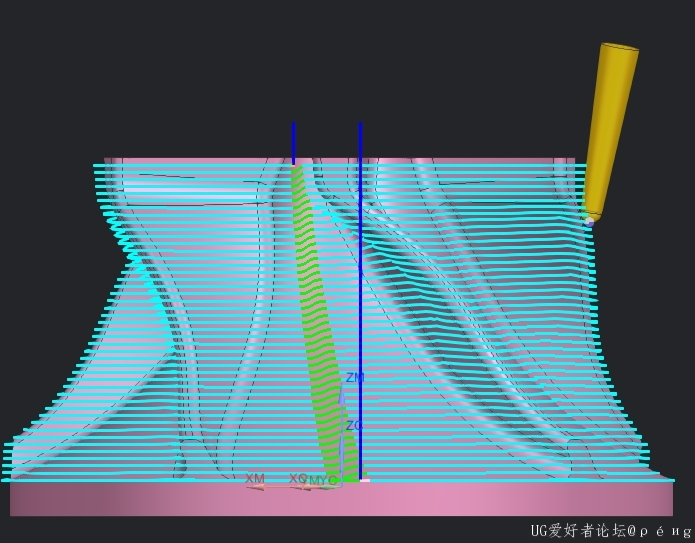Select the pink base plate of the part
Screen dimensions: 695x543
click(341, 499)
